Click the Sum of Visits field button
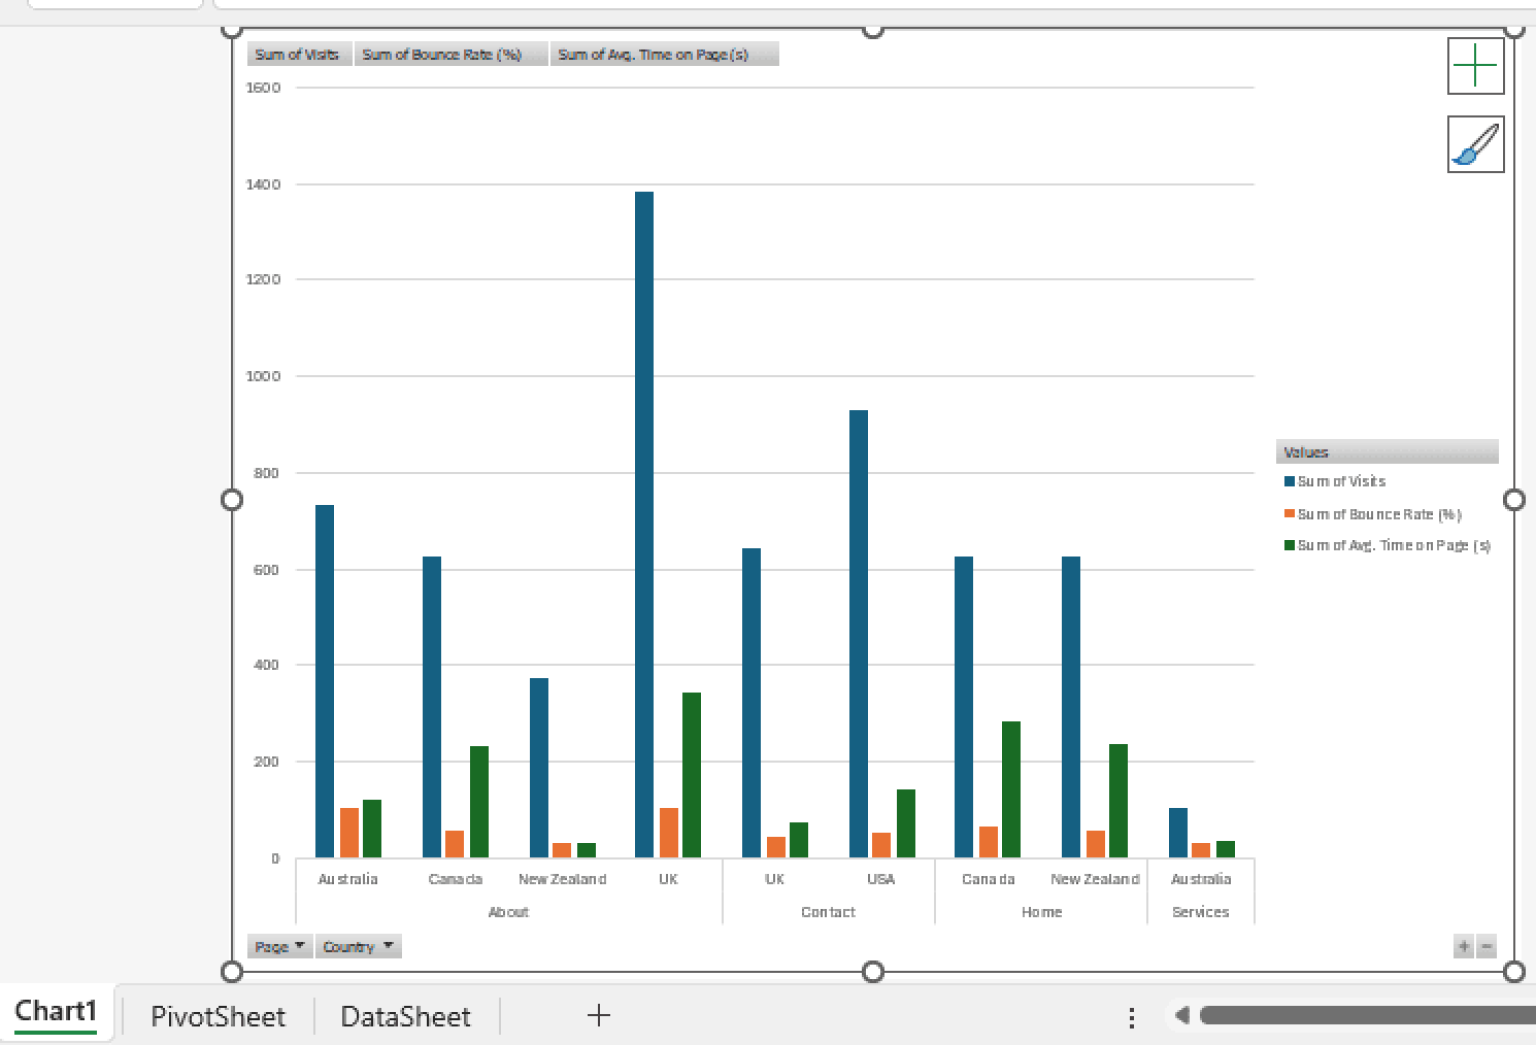This screenshot has height=1045, width=1536. 298,54
